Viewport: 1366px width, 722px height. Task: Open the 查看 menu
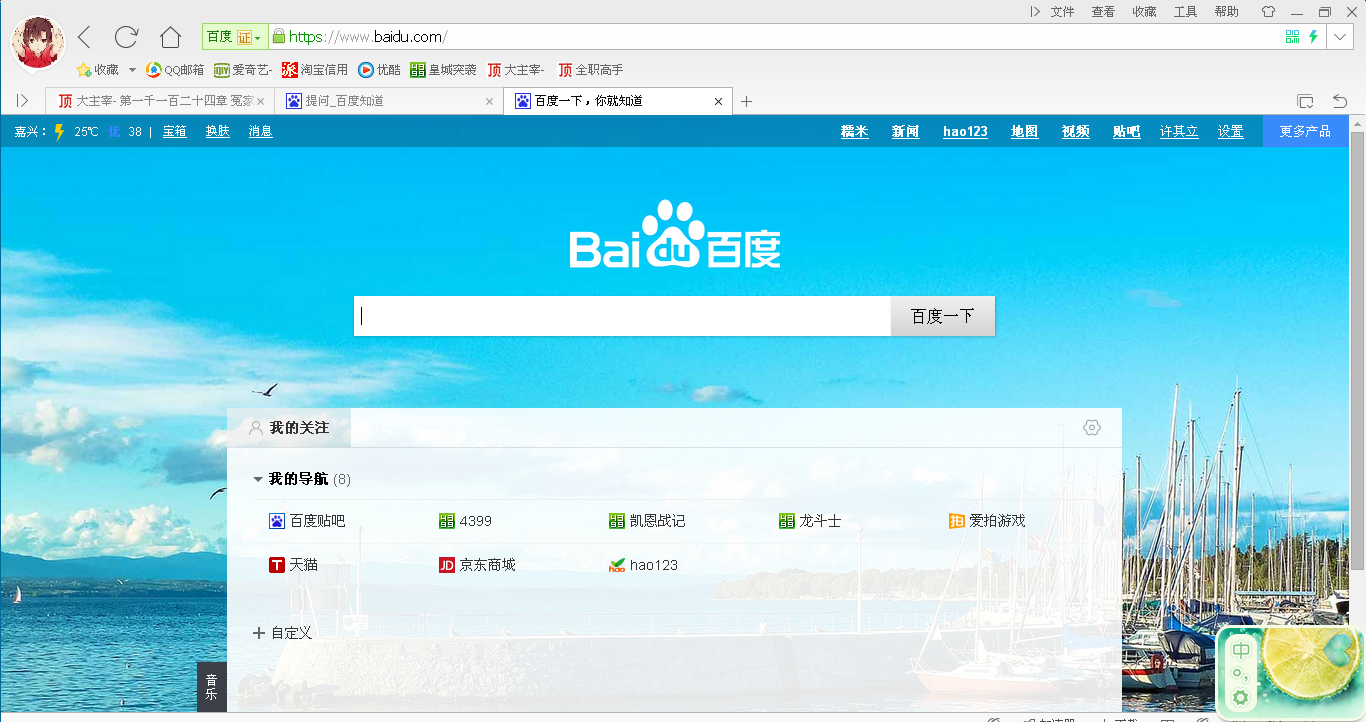coord(1103,12)
